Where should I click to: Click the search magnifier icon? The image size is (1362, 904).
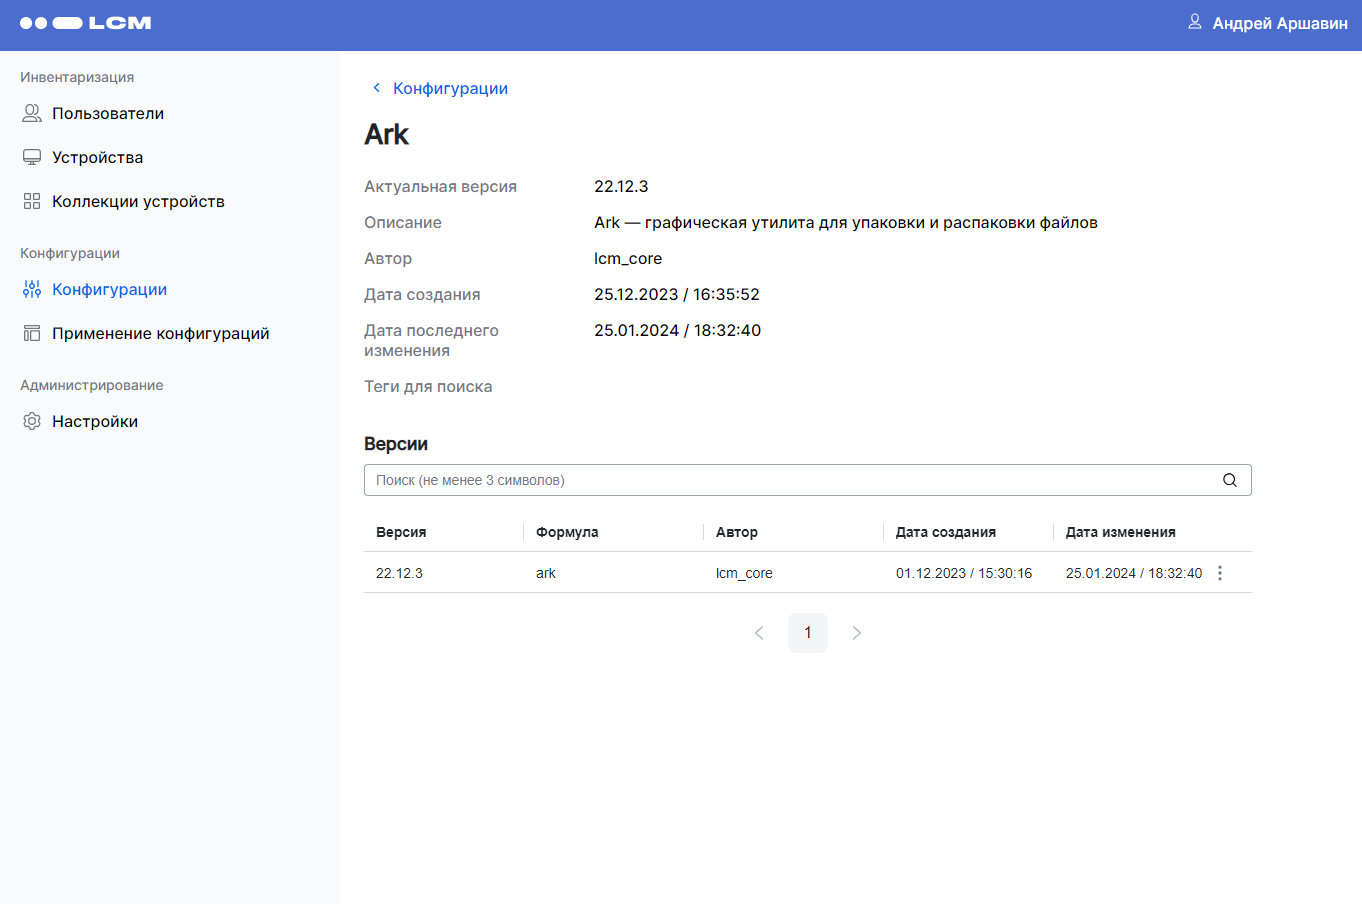1230,480
